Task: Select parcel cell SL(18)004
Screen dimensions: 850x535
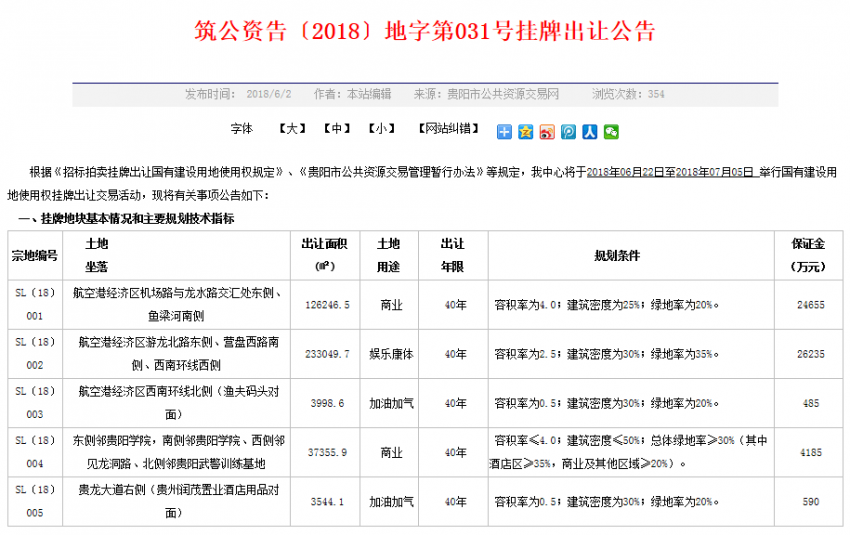Action: 35,453
